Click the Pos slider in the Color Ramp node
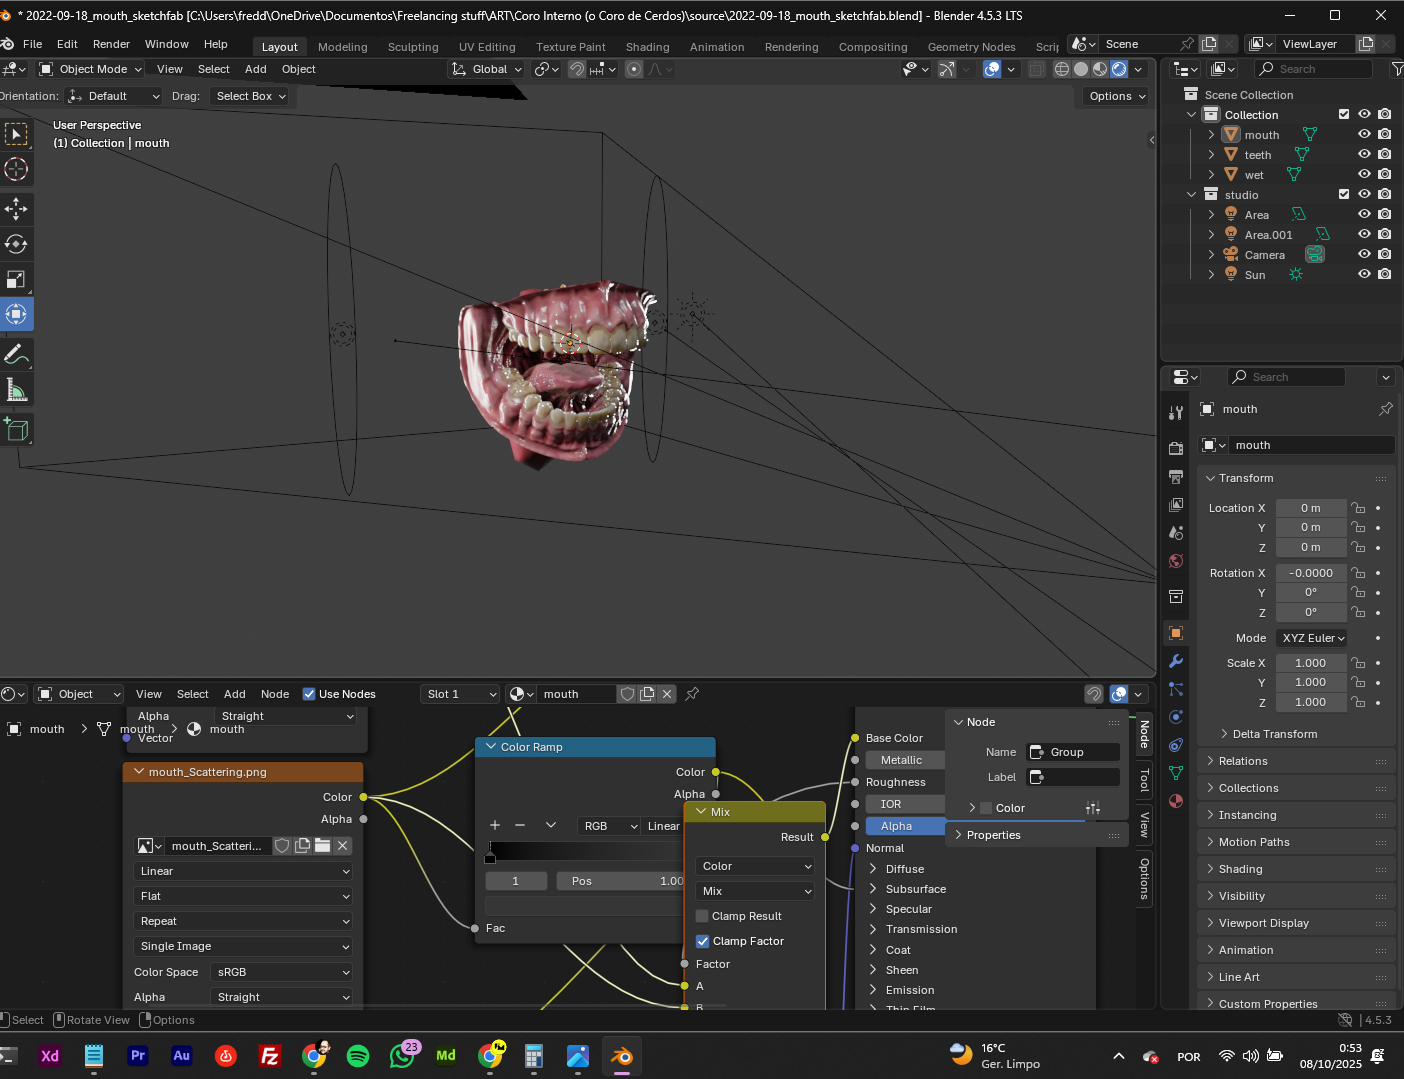 point(620,881)
